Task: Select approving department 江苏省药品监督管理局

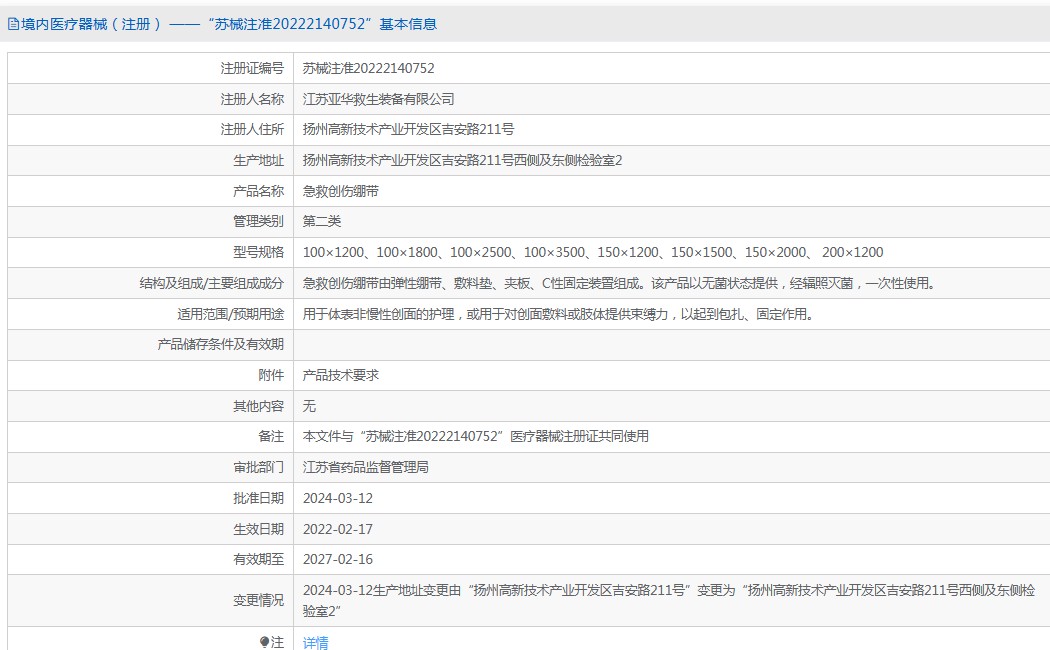Action: pyautogui.click(x=366, y=467)
